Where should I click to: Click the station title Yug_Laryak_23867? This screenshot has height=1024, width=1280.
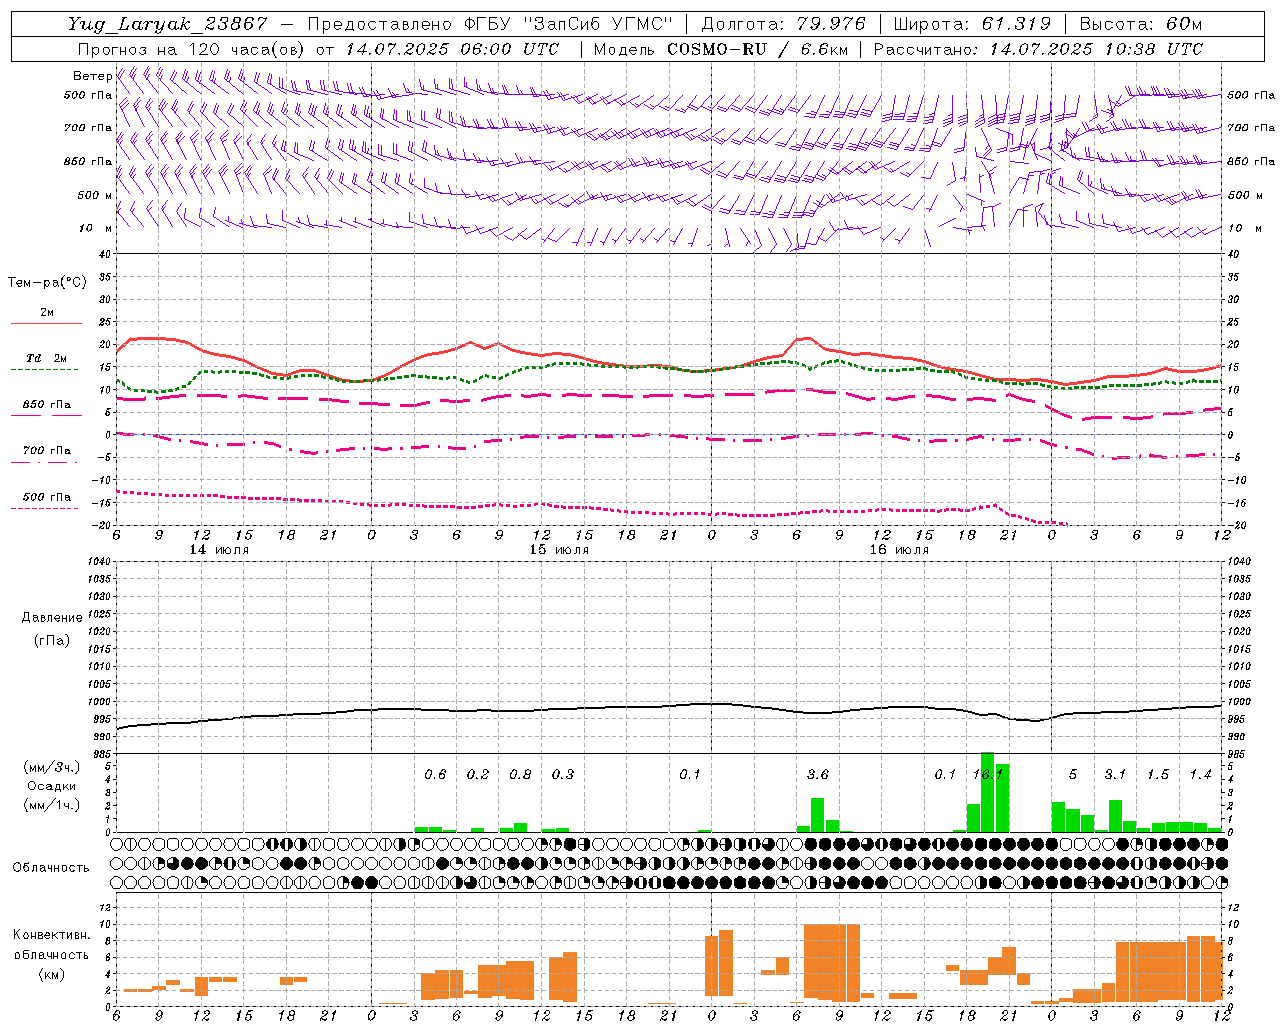tap(168, 24)
